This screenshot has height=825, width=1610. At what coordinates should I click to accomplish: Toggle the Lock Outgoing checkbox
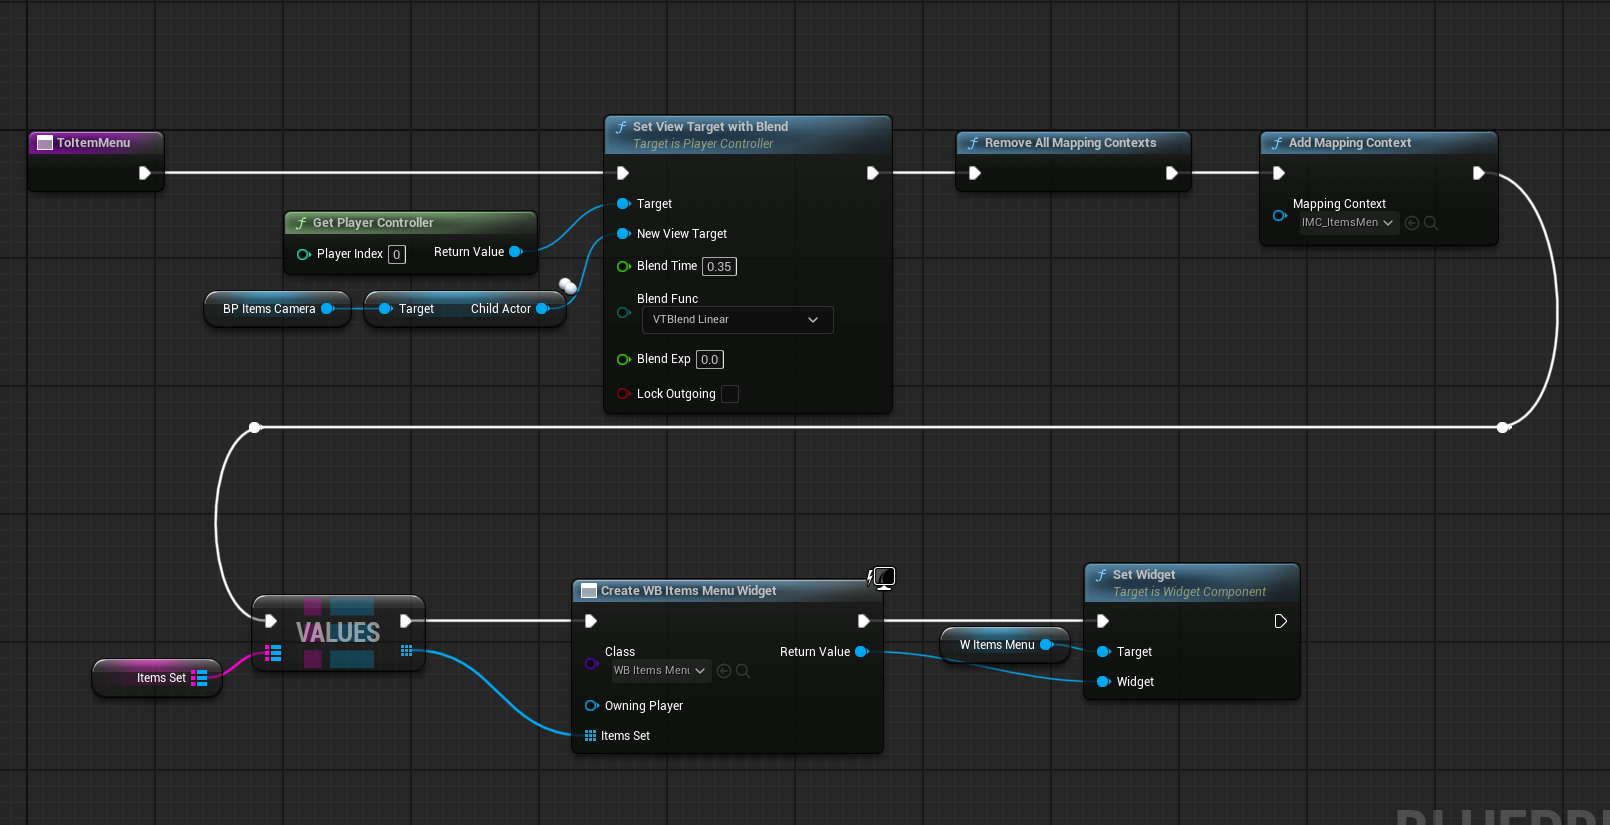730,394
